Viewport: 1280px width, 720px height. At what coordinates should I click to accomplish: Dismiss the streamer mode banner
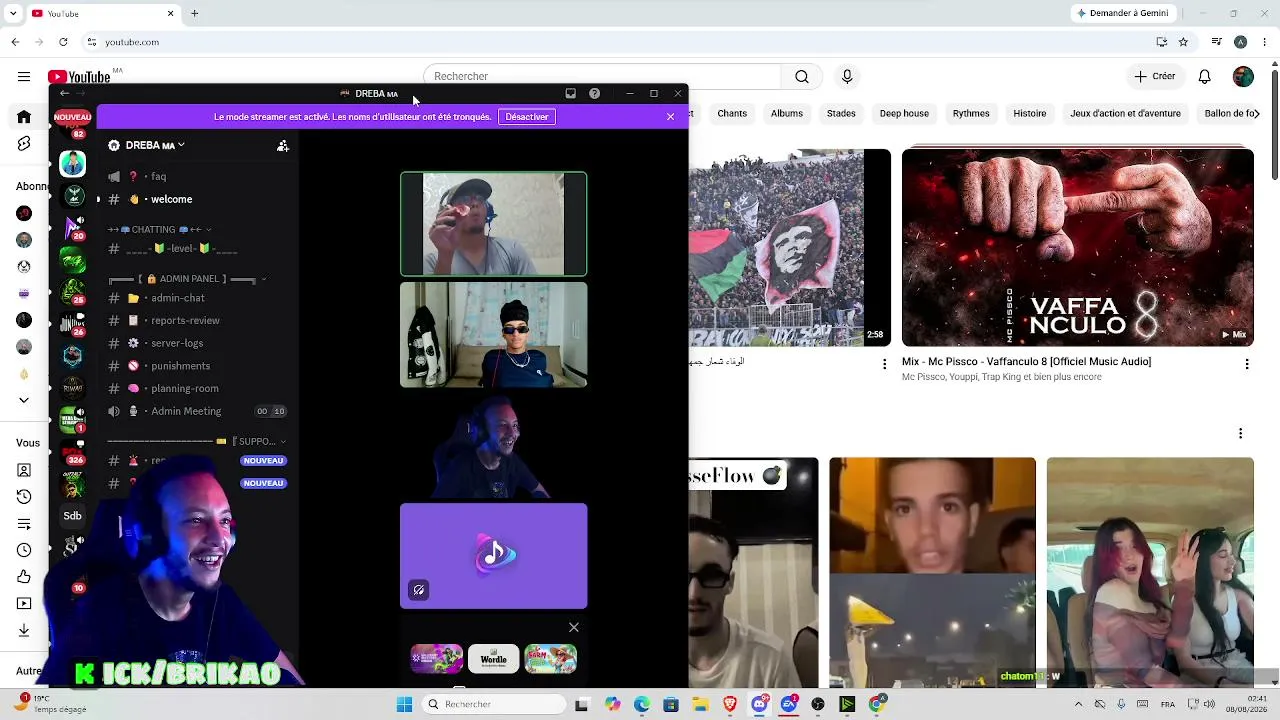[x=670, y=117]
